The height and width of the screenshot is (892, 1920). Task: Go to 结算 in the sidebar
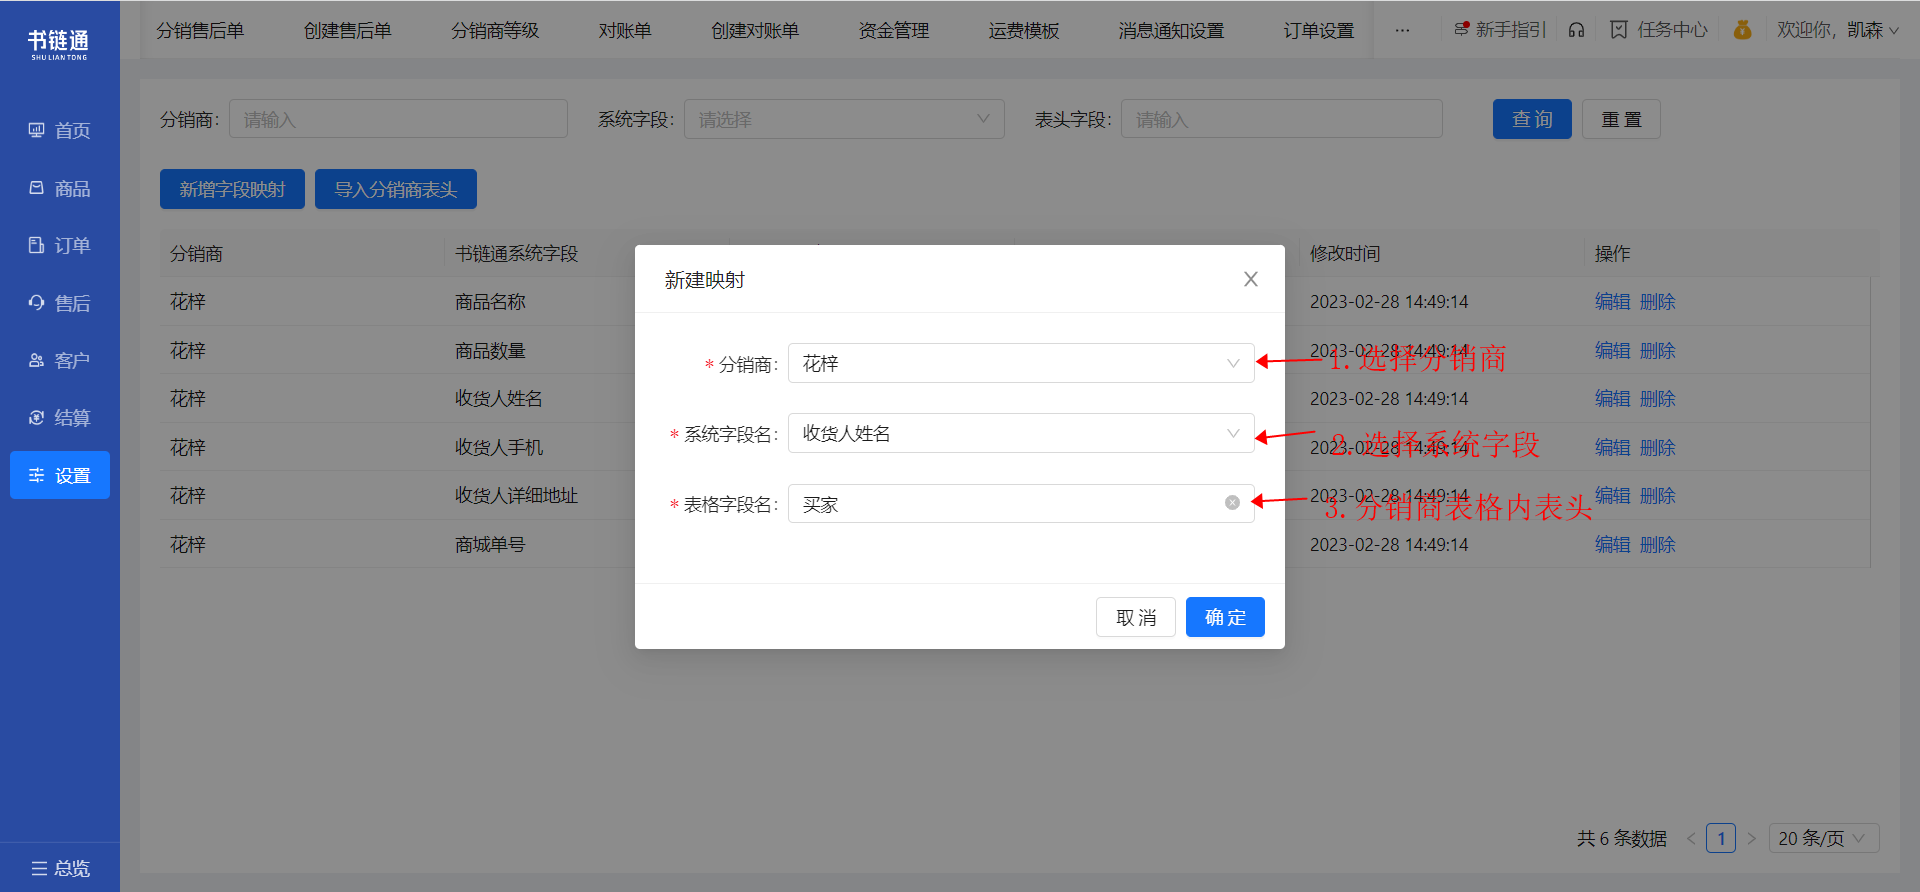(60, 418)
